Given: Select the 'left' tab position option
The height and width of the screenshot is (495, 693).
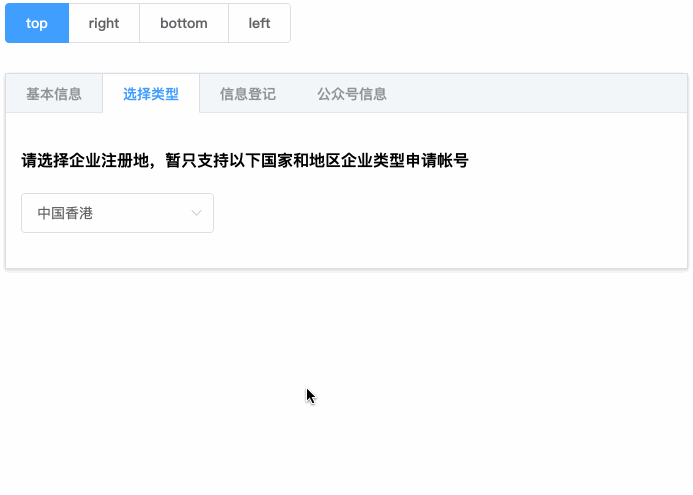Looking at the screenshot, I should 259,23.
